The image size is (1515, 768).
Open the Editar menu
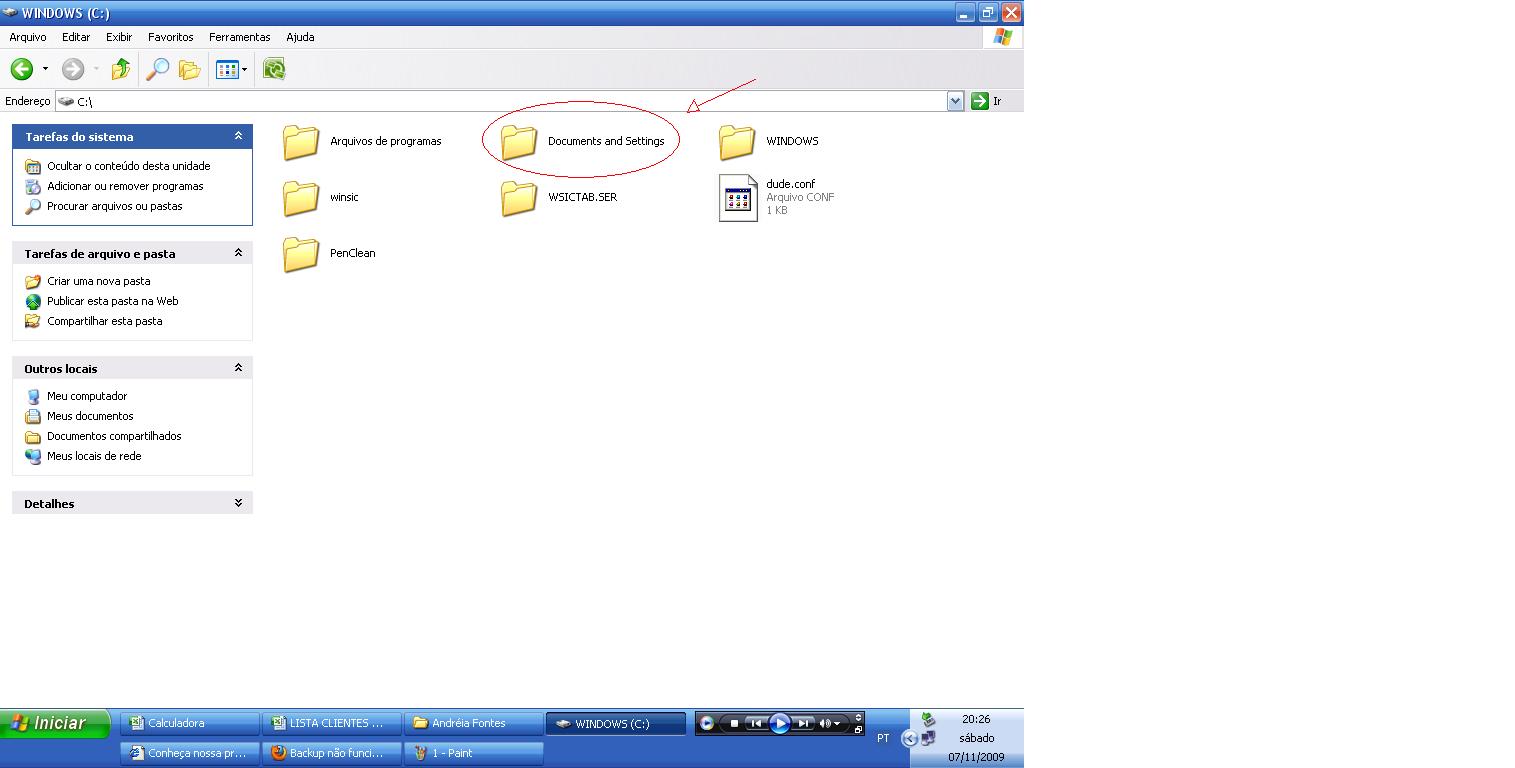coord(76,37)
